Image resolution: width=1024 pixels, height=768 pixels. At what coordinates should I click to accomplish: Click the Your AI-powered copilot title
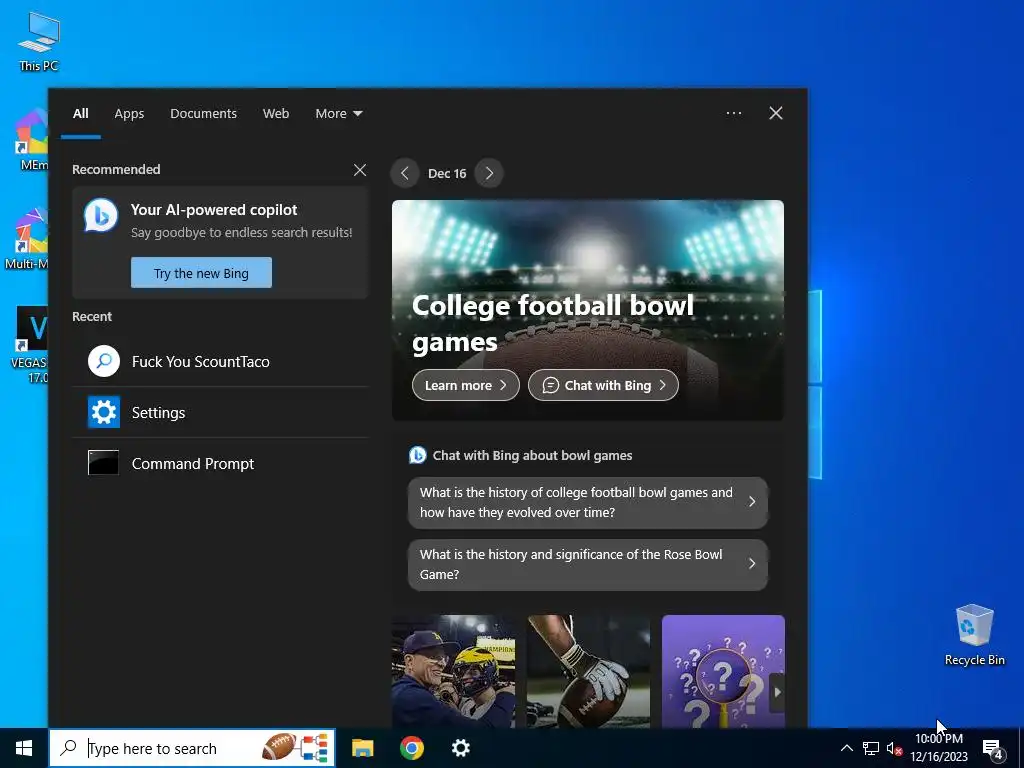[214, 210]
